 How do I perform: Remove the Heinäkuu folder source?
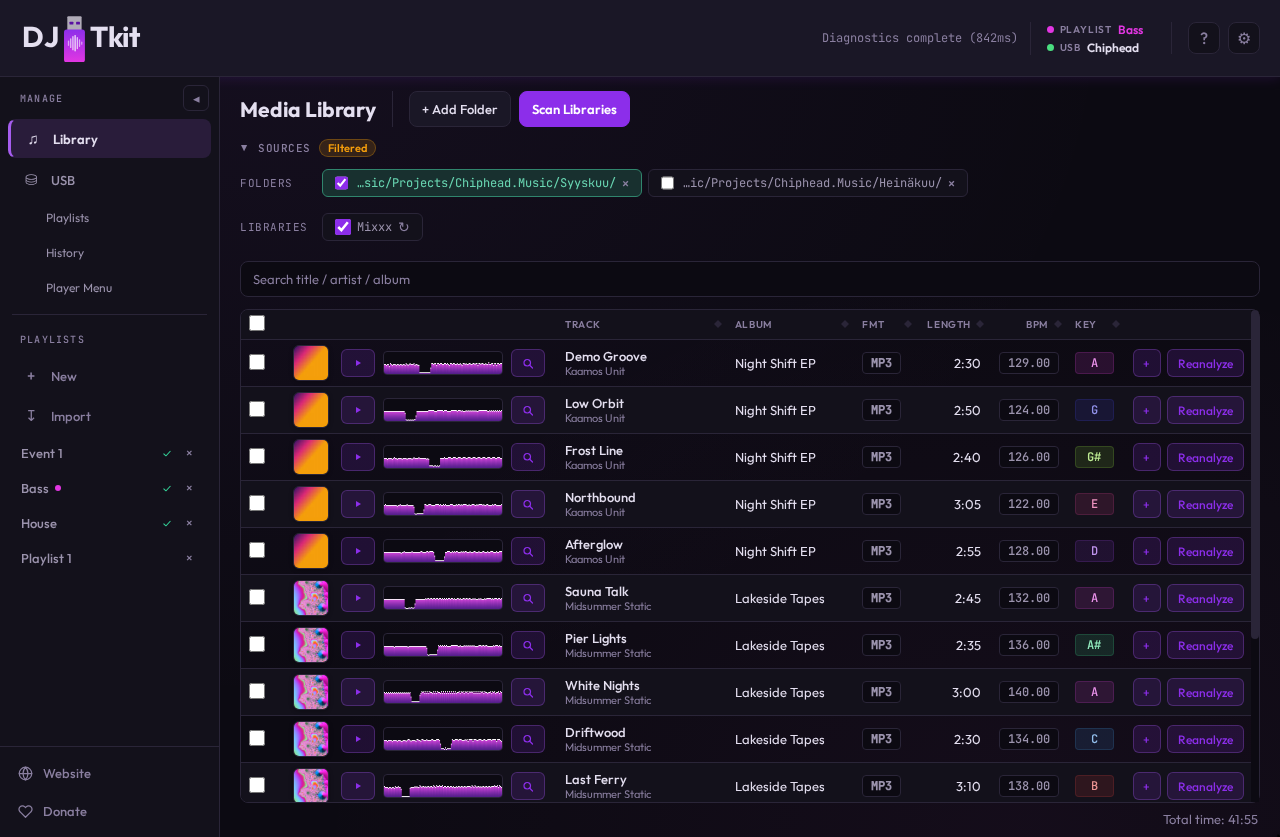pyautogui.click(x=952, y=183)
